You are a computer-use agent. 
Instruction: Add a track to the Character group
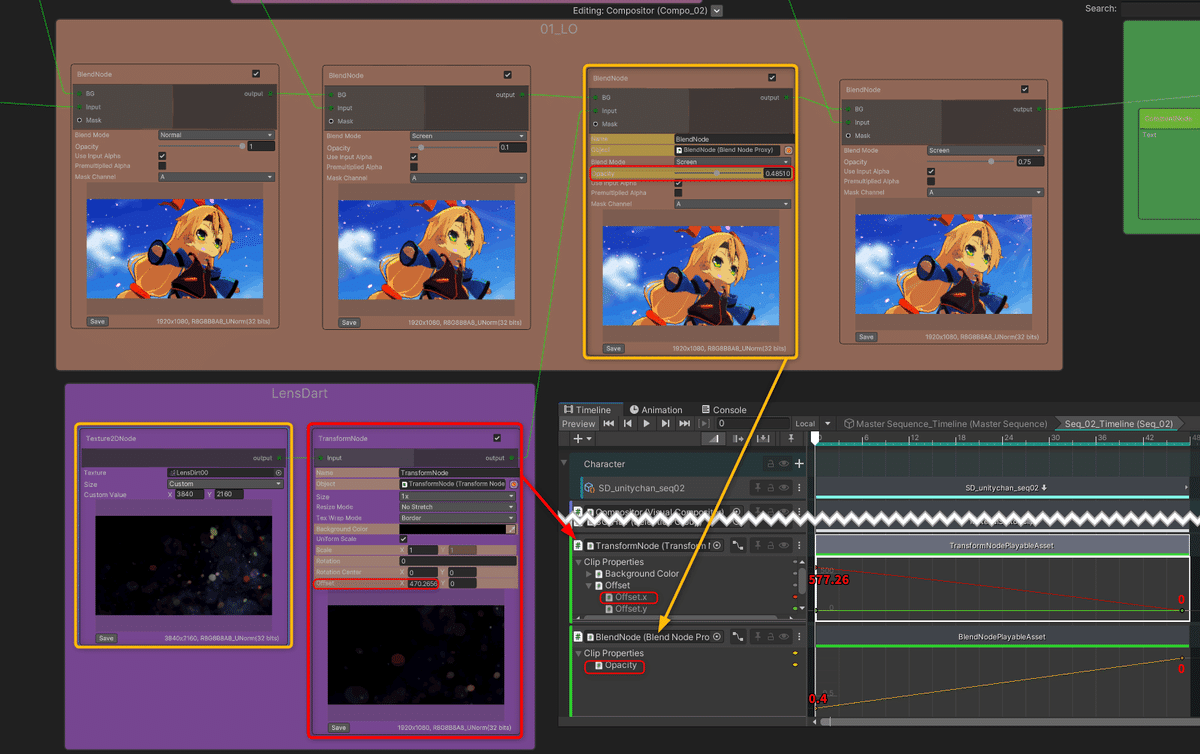pyautogui.click(x=799, y=464)
